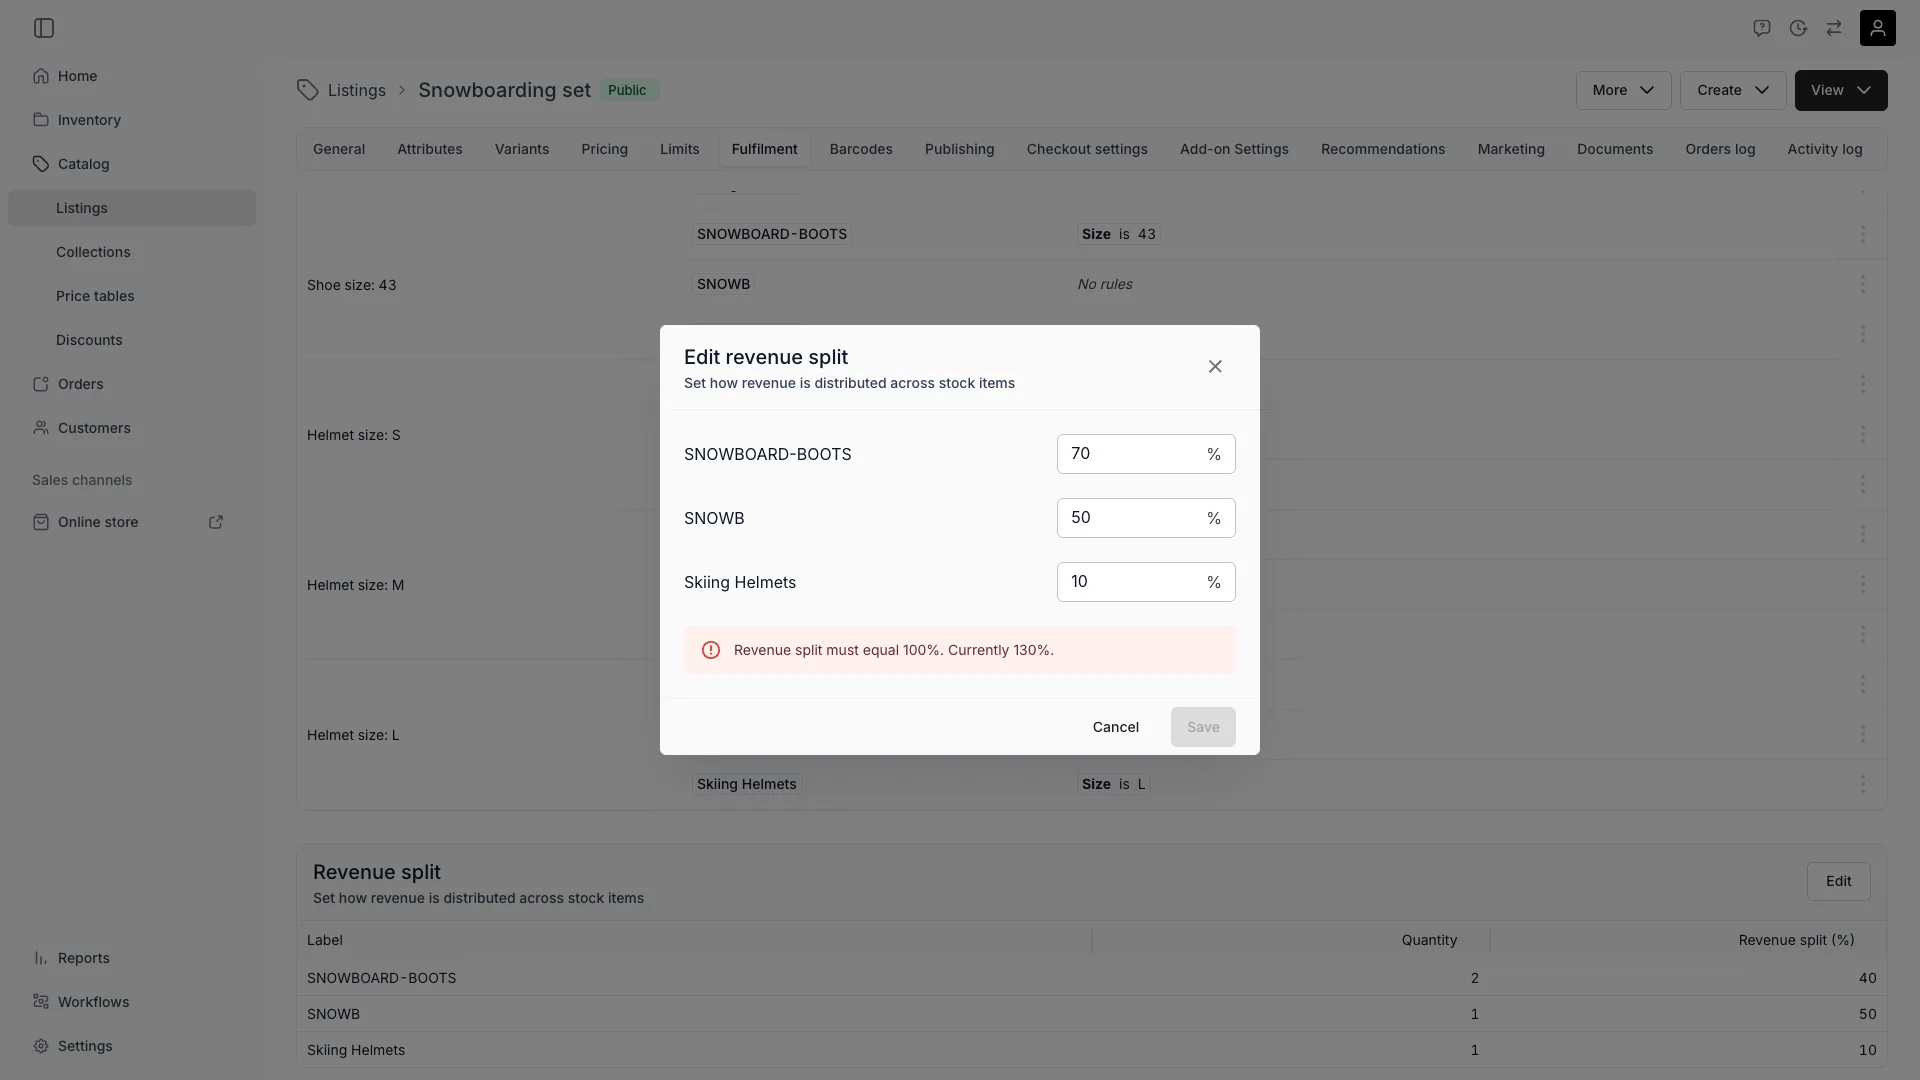The image size is (1920, 1080).
Task: Toggle dark mode moon icon
Action: click(x=1798, y=28)
